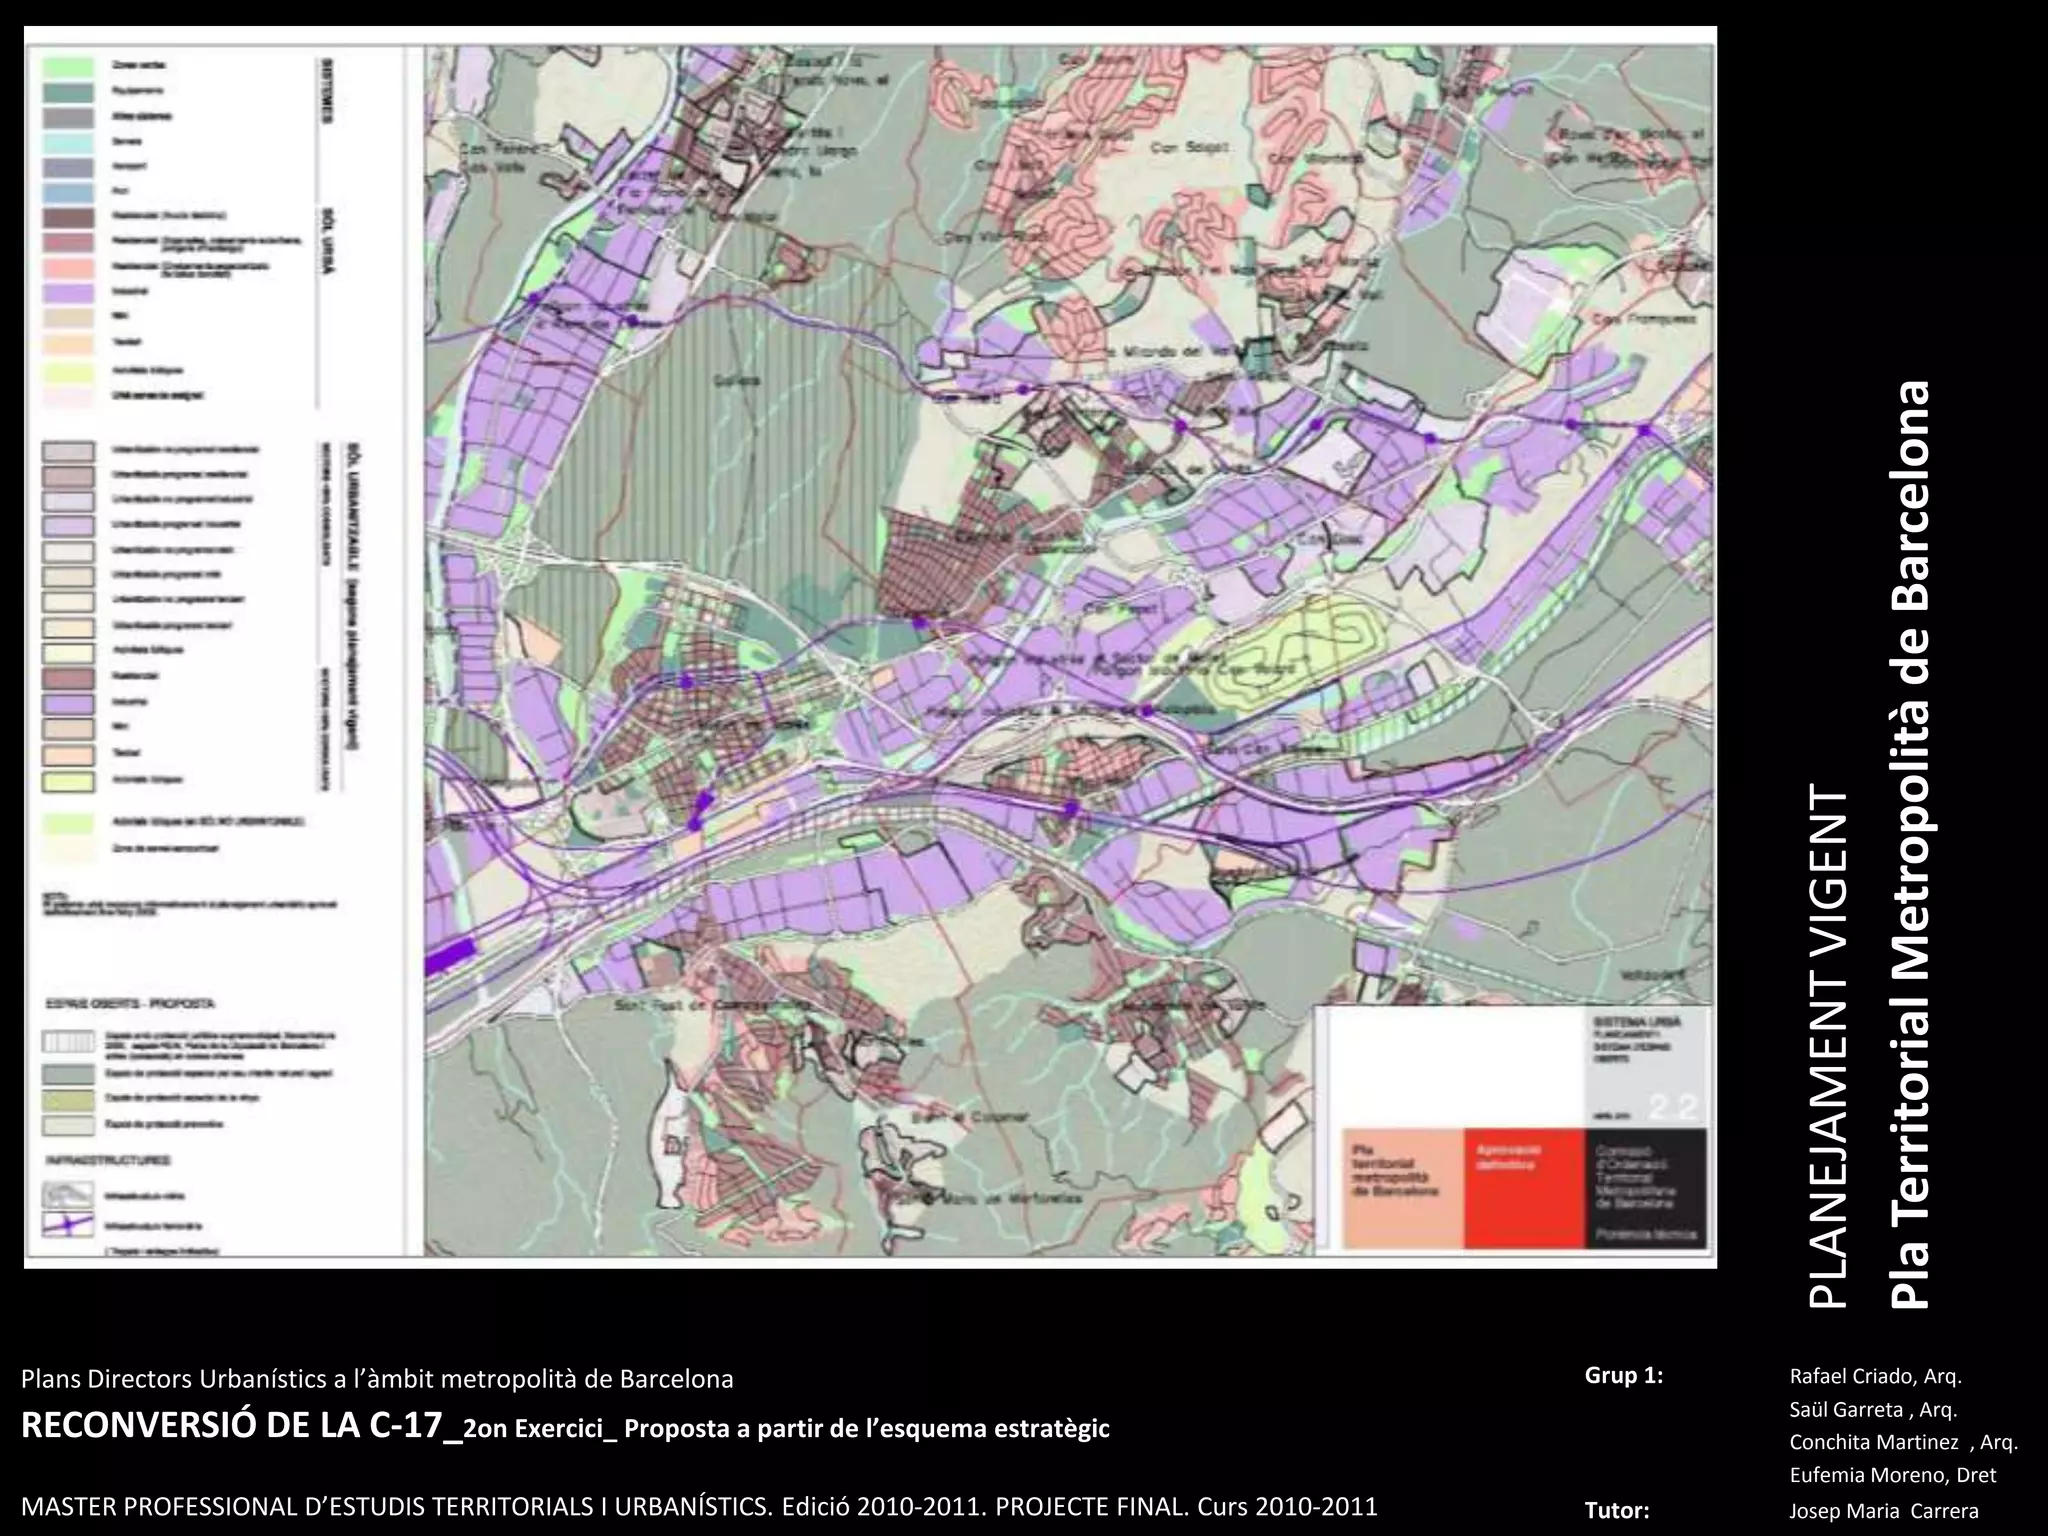Click the red 'Aprovació definitiva' block

pos(1523,1188)
